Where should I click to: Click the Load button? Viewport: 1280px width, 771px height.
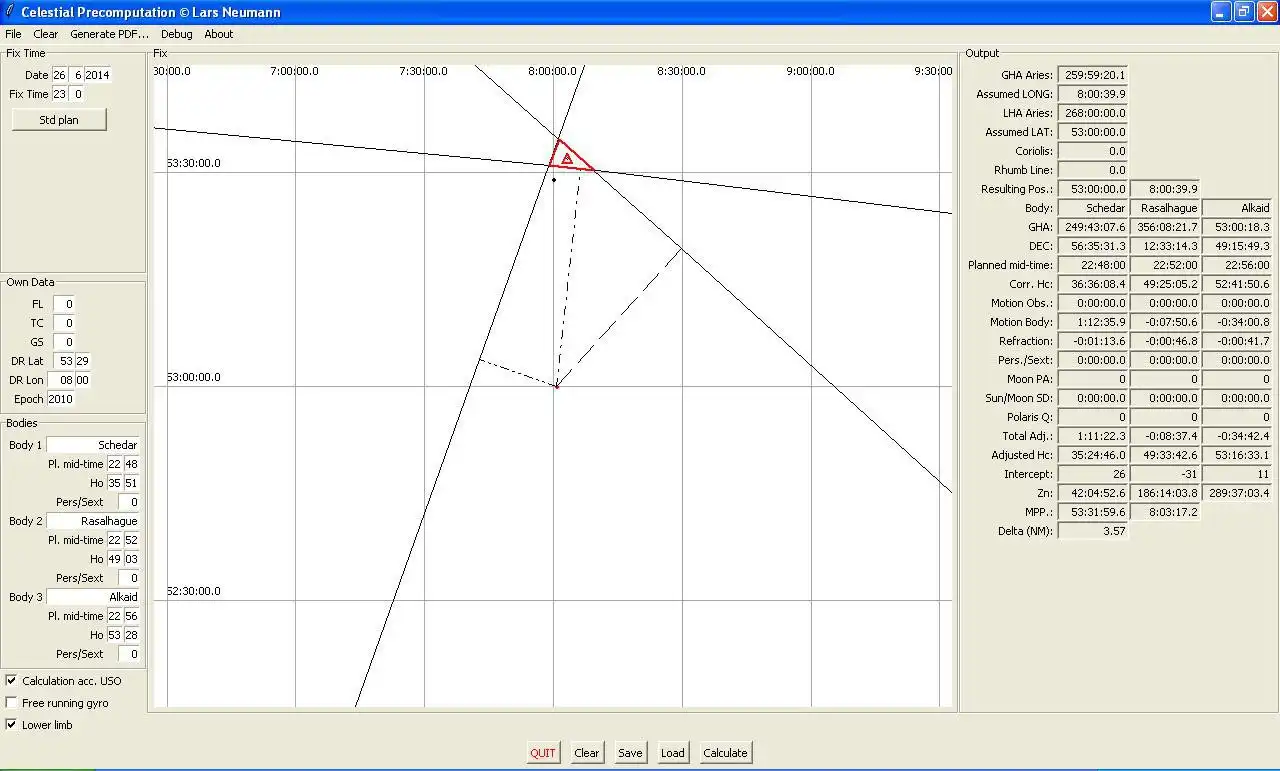click(673, 753)
